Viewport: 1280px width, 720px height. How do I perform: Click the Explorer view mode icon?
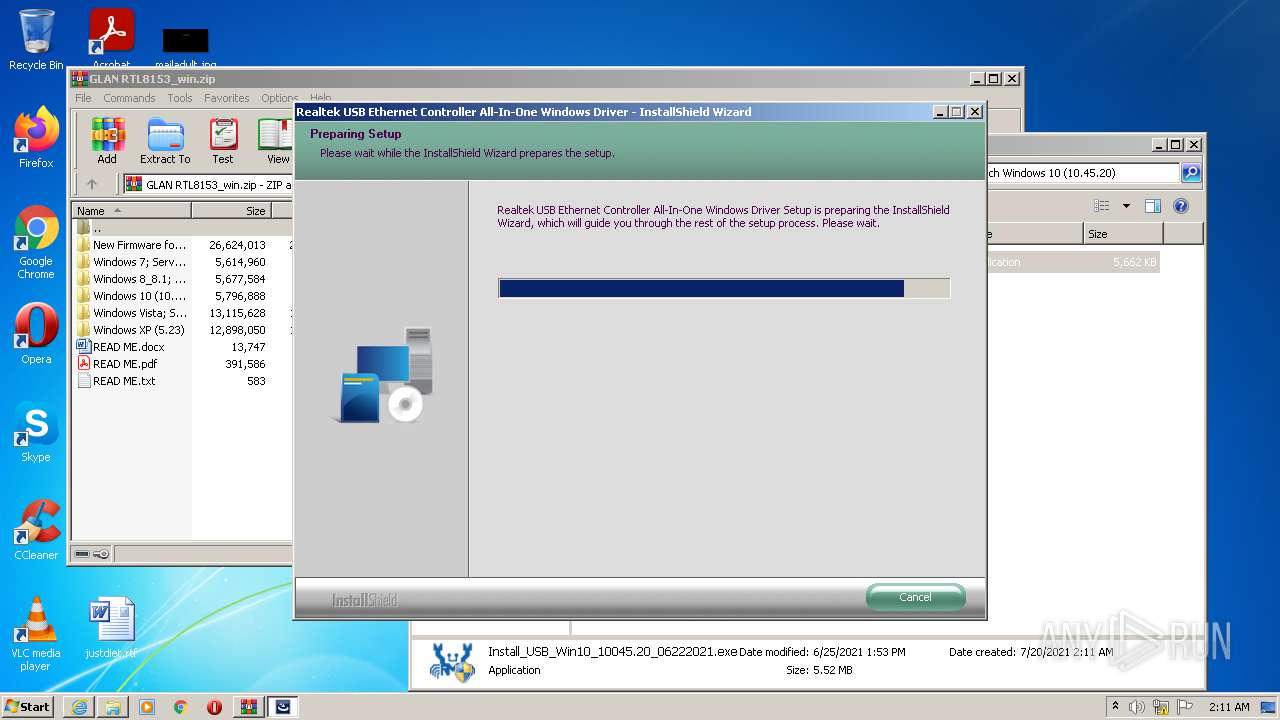point(1101,206)
